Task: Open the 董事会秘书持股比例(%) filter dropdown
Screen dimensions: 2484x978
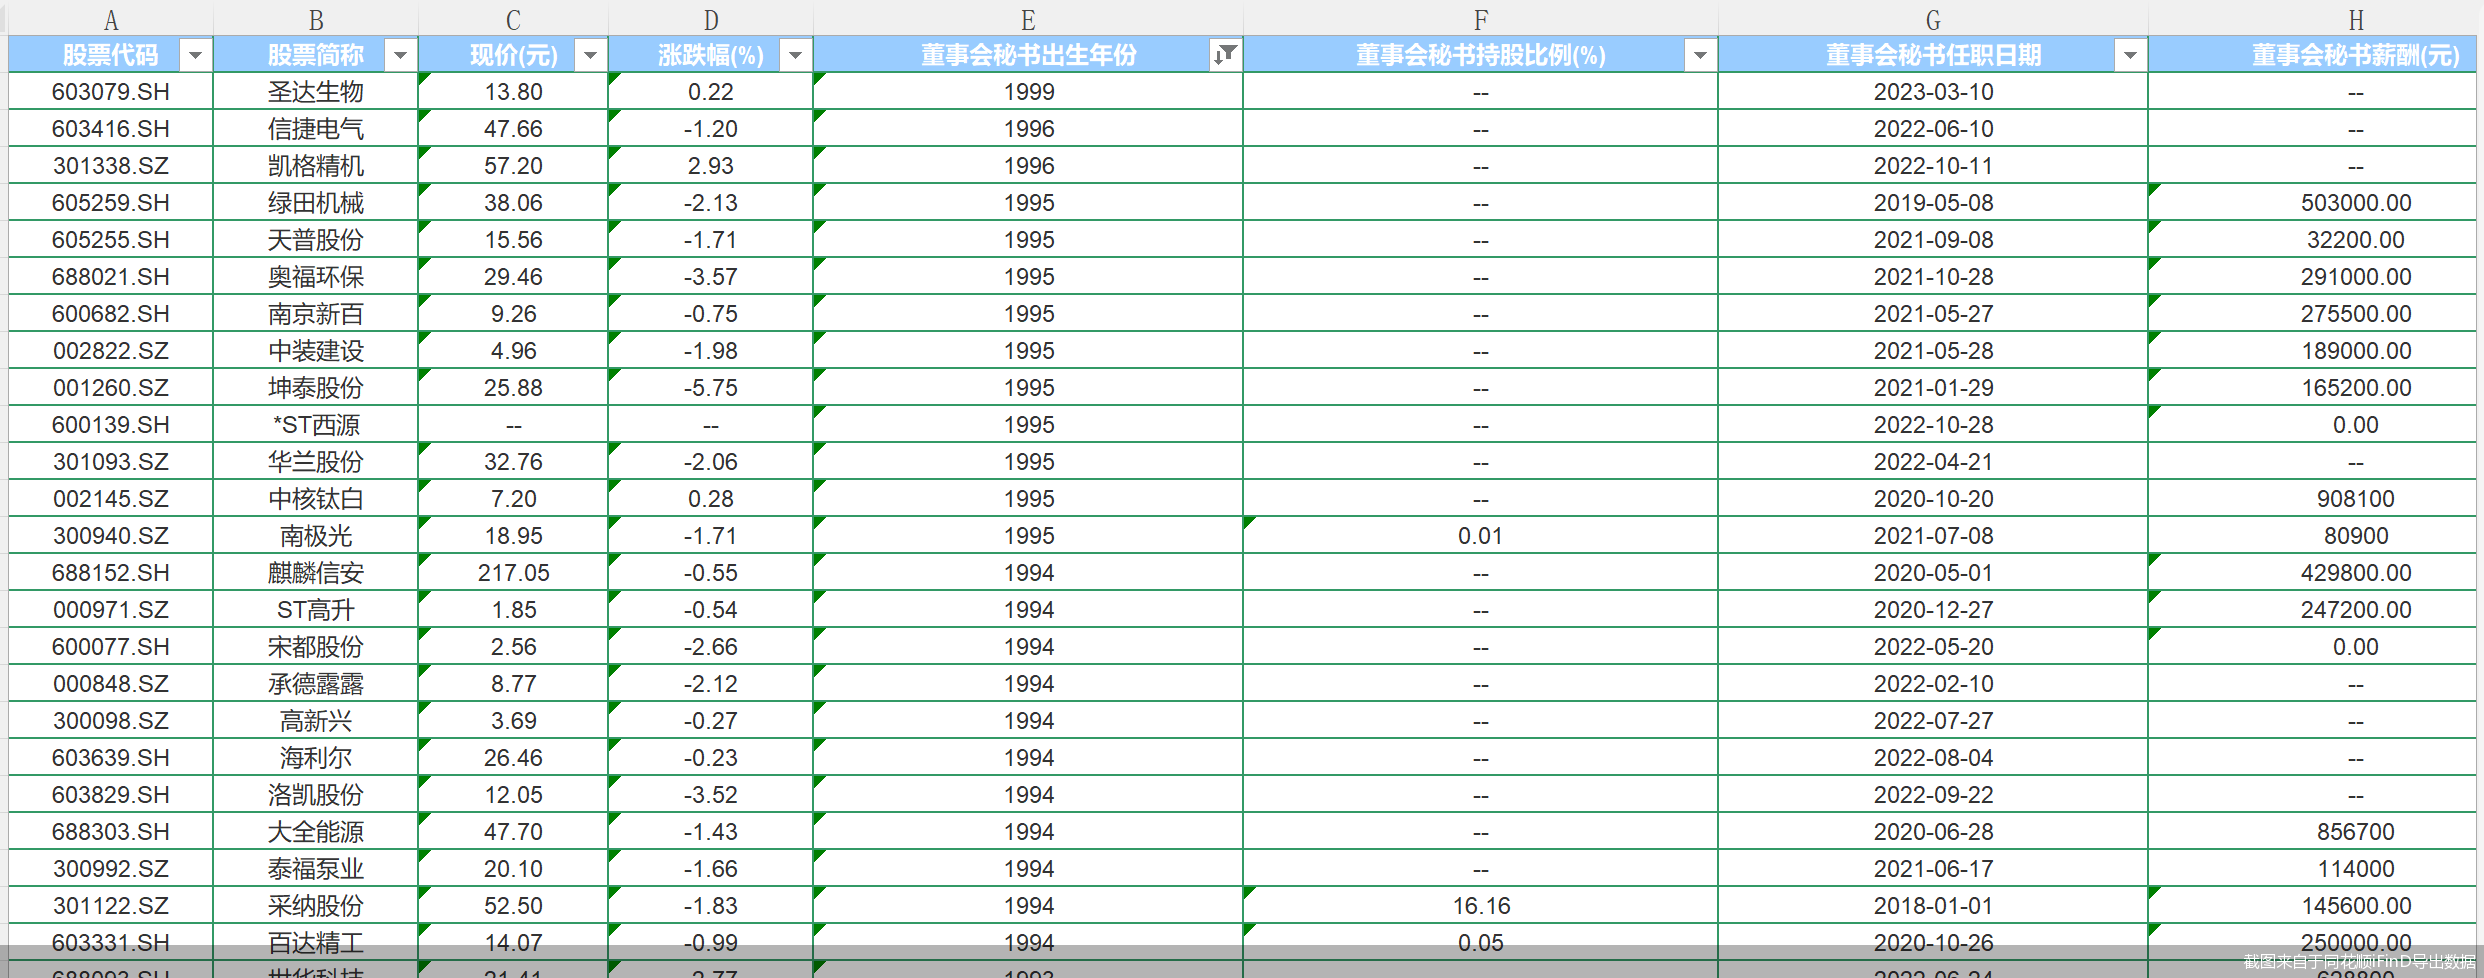Action: pyautogui.click(x=1700, y=55)
